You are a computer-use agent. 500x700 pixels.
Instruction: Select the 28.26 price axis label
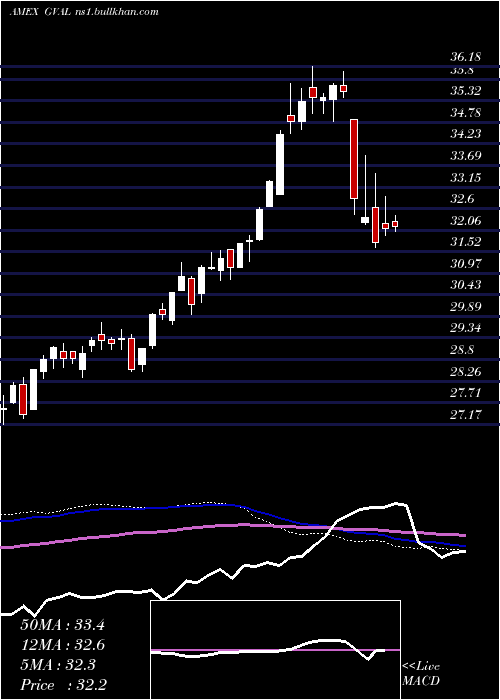[466, 371]
